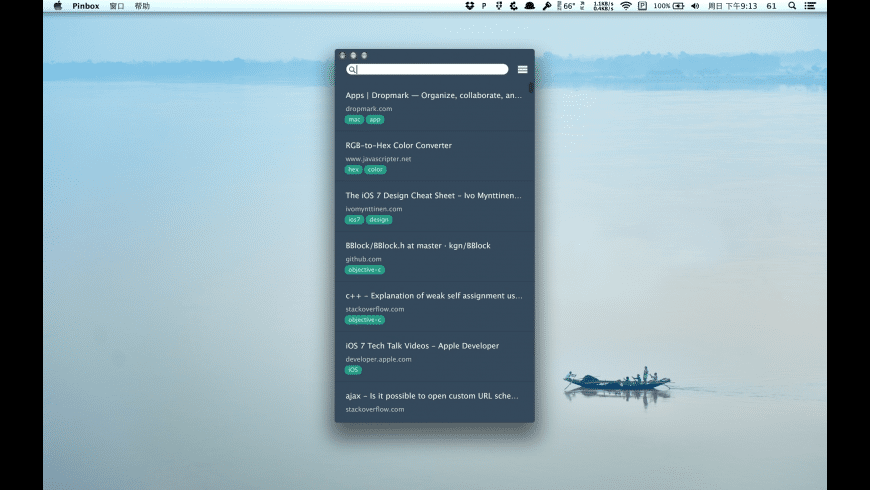Open Notification Center list icon

pos(810,6)
